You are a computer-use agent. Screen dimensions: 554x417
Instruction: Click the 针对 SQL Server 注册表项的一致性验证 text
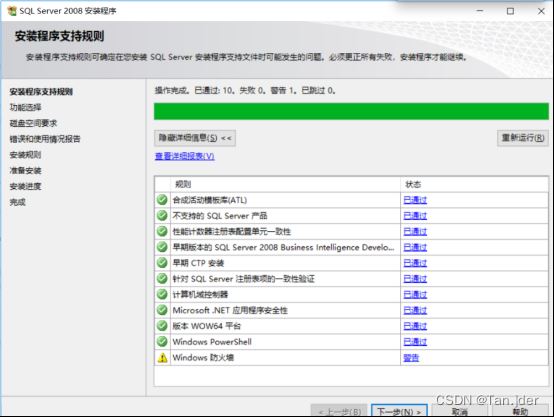coord(243,279)
